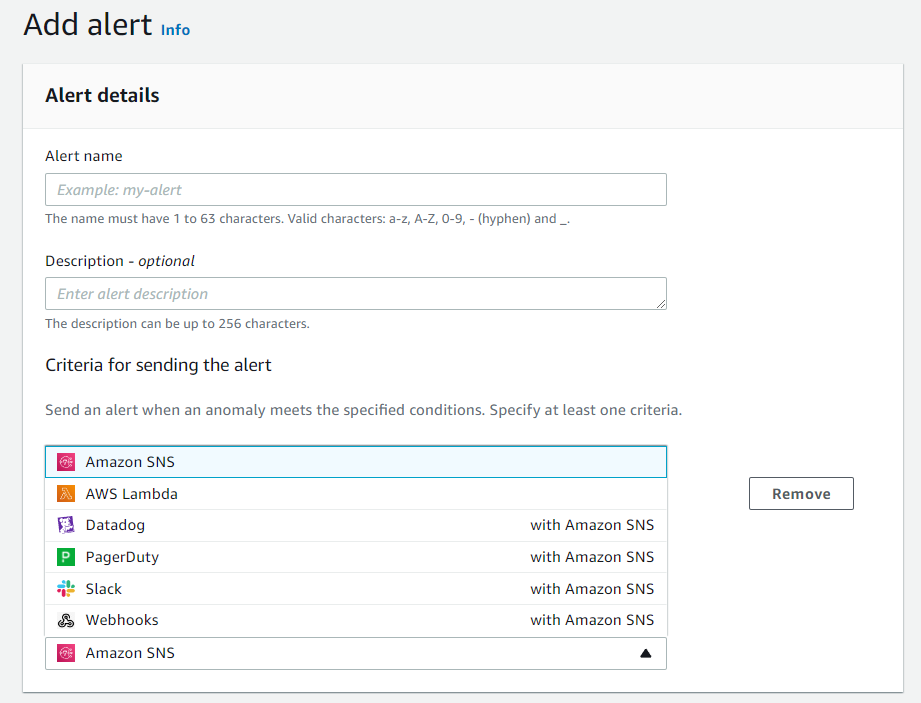Click the colorful Slack logo icon
921x703 pixels.
point(66,588)
